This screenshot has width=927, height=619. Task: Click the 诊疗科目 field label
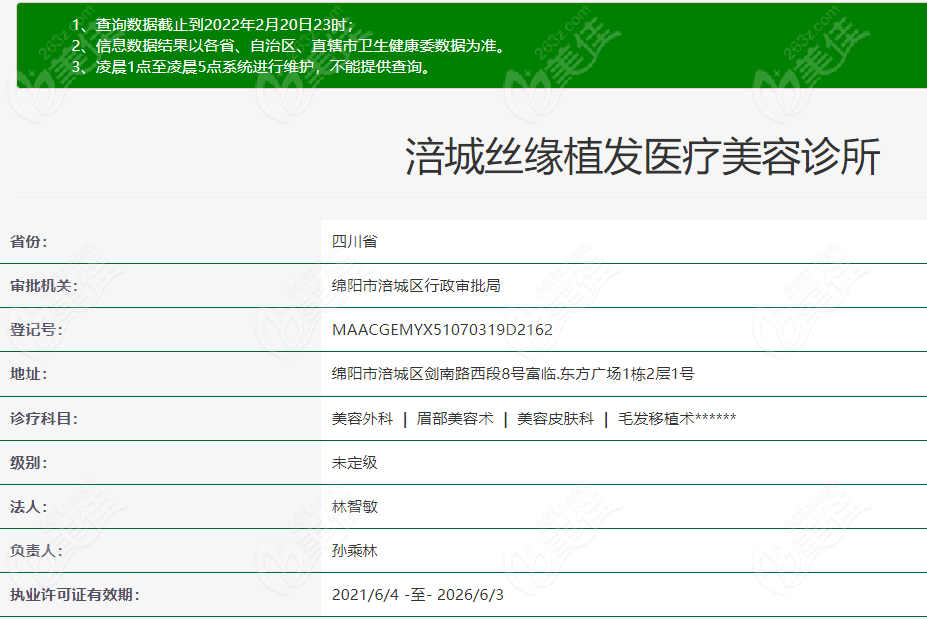43,419
